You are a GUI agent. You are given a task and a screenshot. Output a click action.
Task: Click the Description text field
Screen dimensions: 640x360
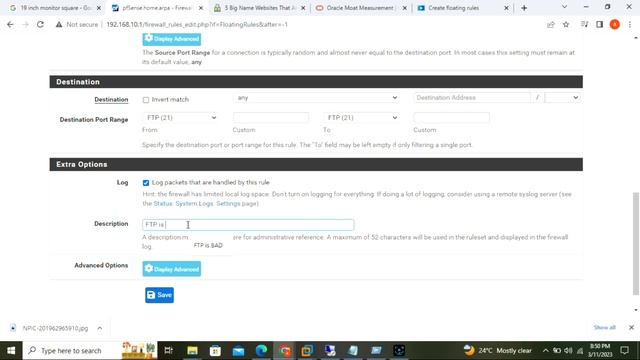(x=248, y=224)
